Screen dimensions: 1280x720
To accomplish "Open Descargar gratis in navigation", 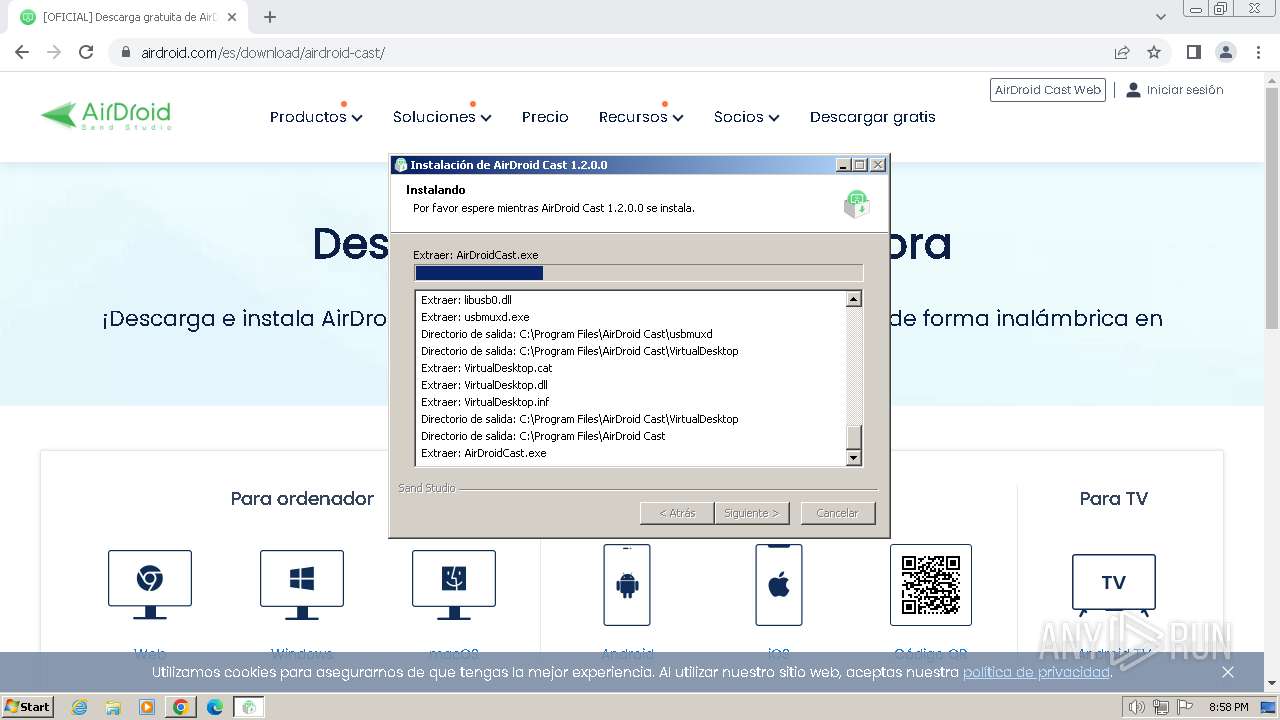I will pyautogui.click(x=873, y=117).
